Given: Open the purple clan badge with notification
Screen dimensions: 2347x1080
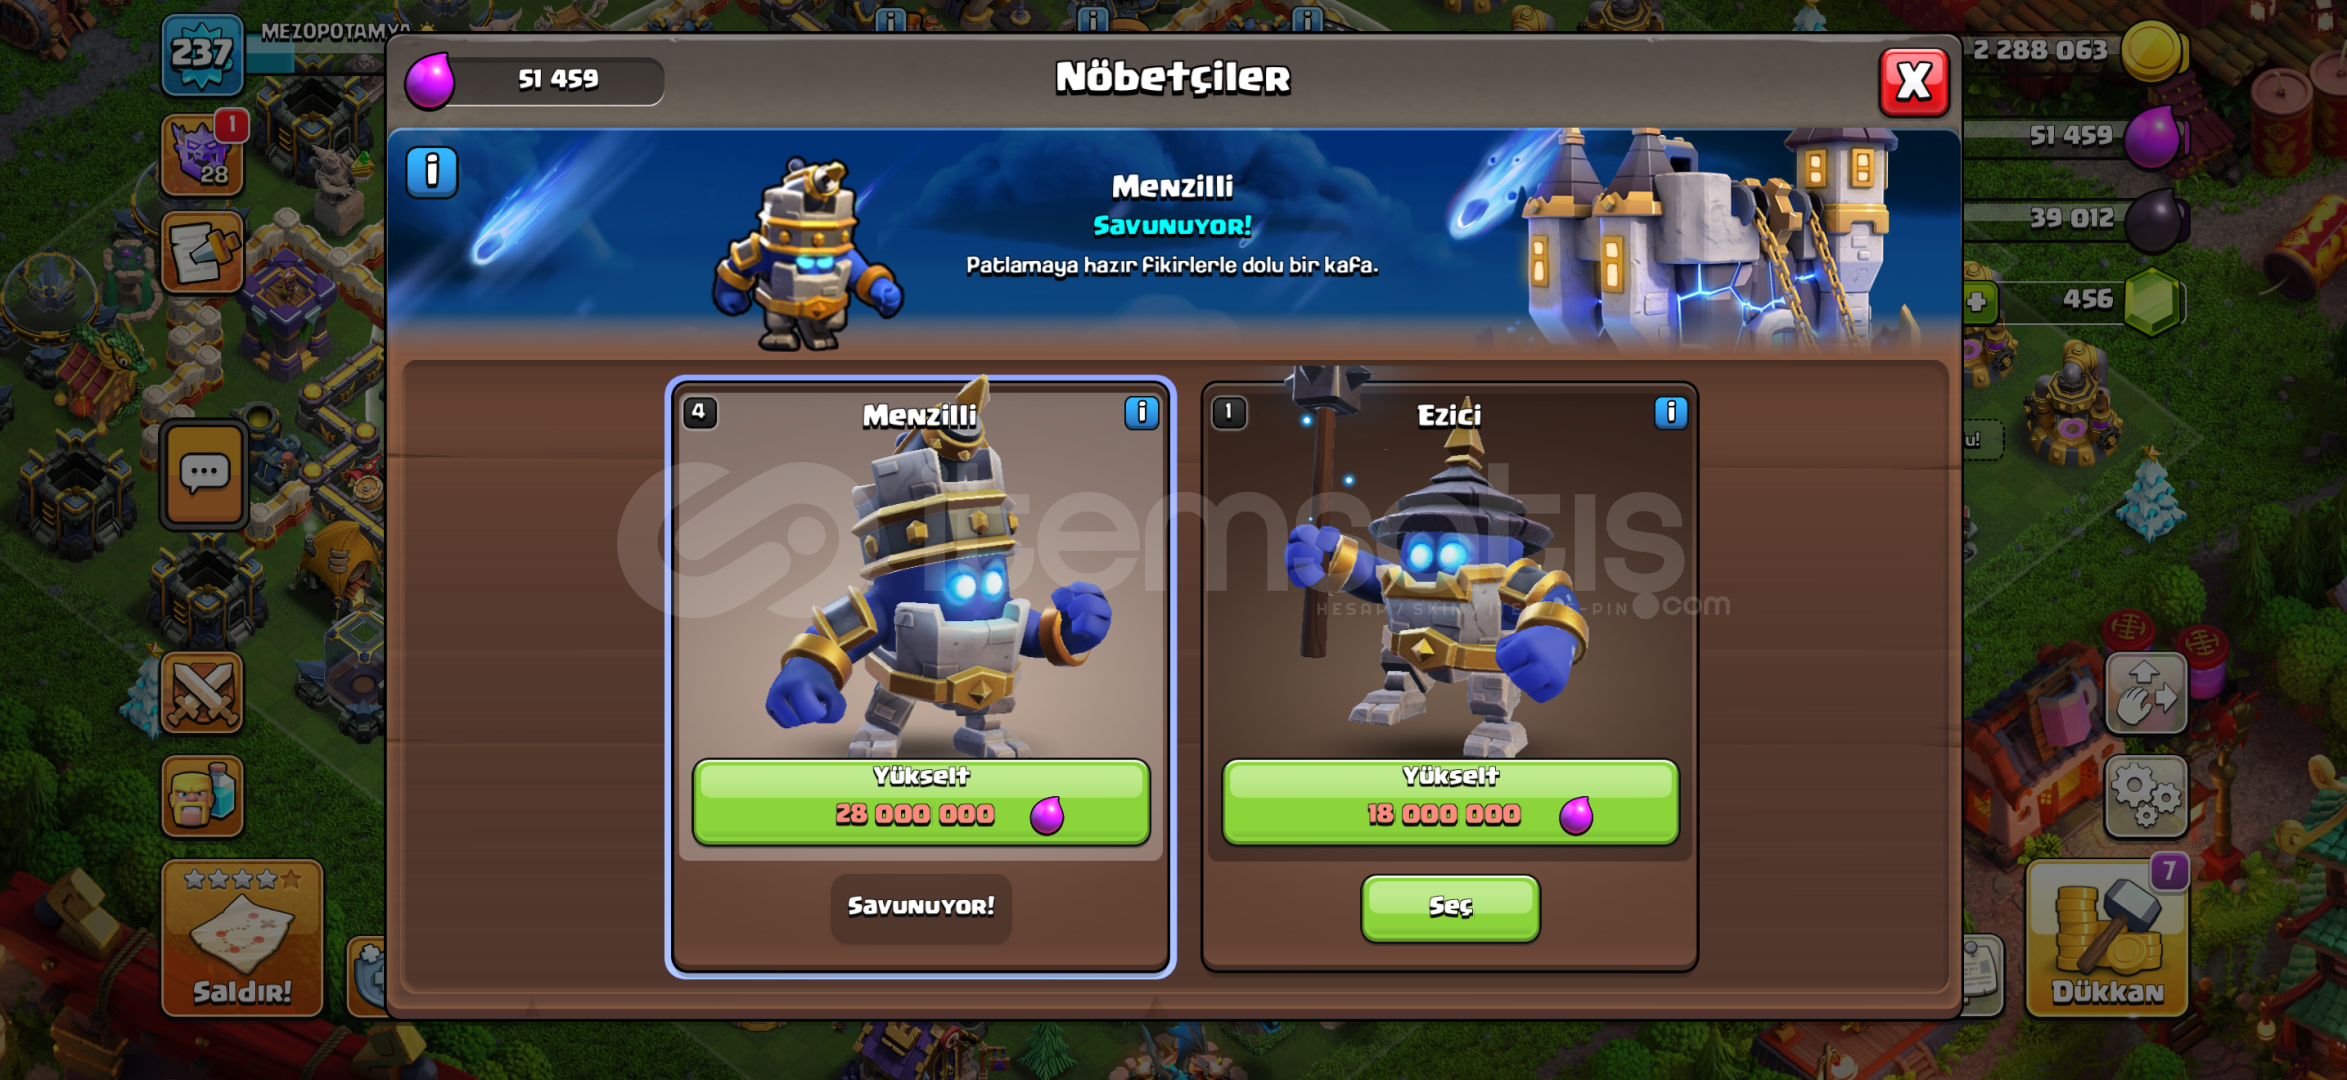Looking at the screenshot, I should 205,154.
